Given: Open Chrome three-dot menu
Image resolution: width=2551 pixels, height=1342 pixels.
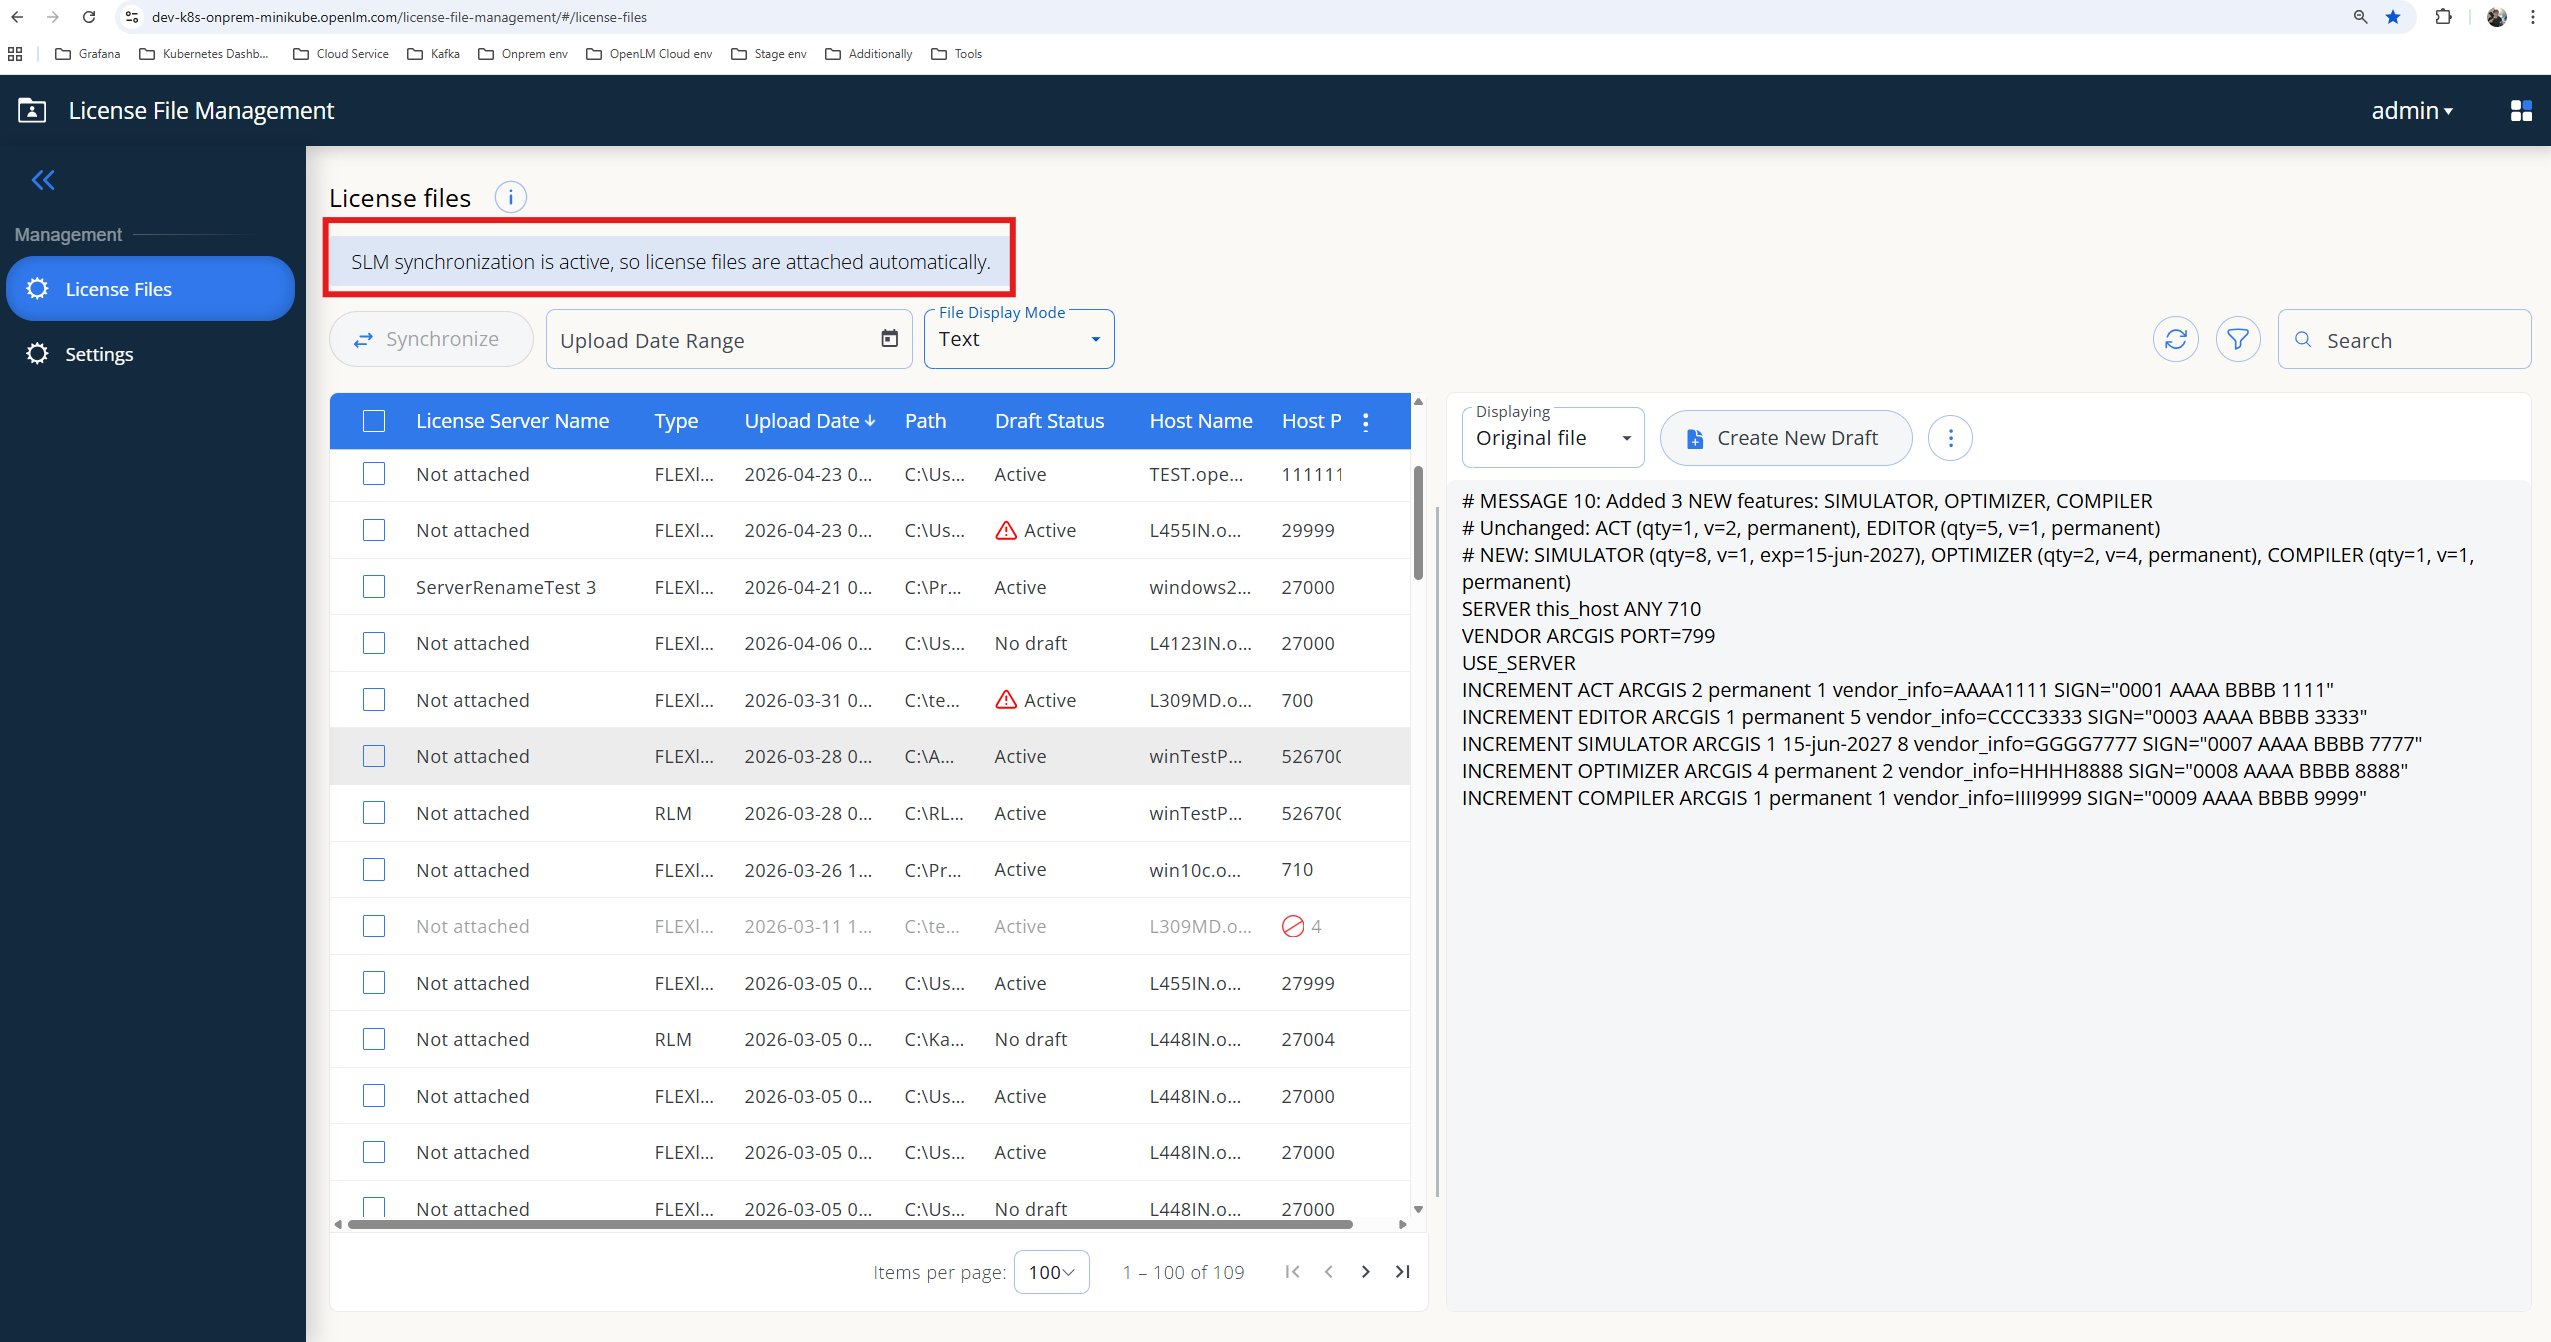Looking at the screenshot, I should click(2533, 17).
